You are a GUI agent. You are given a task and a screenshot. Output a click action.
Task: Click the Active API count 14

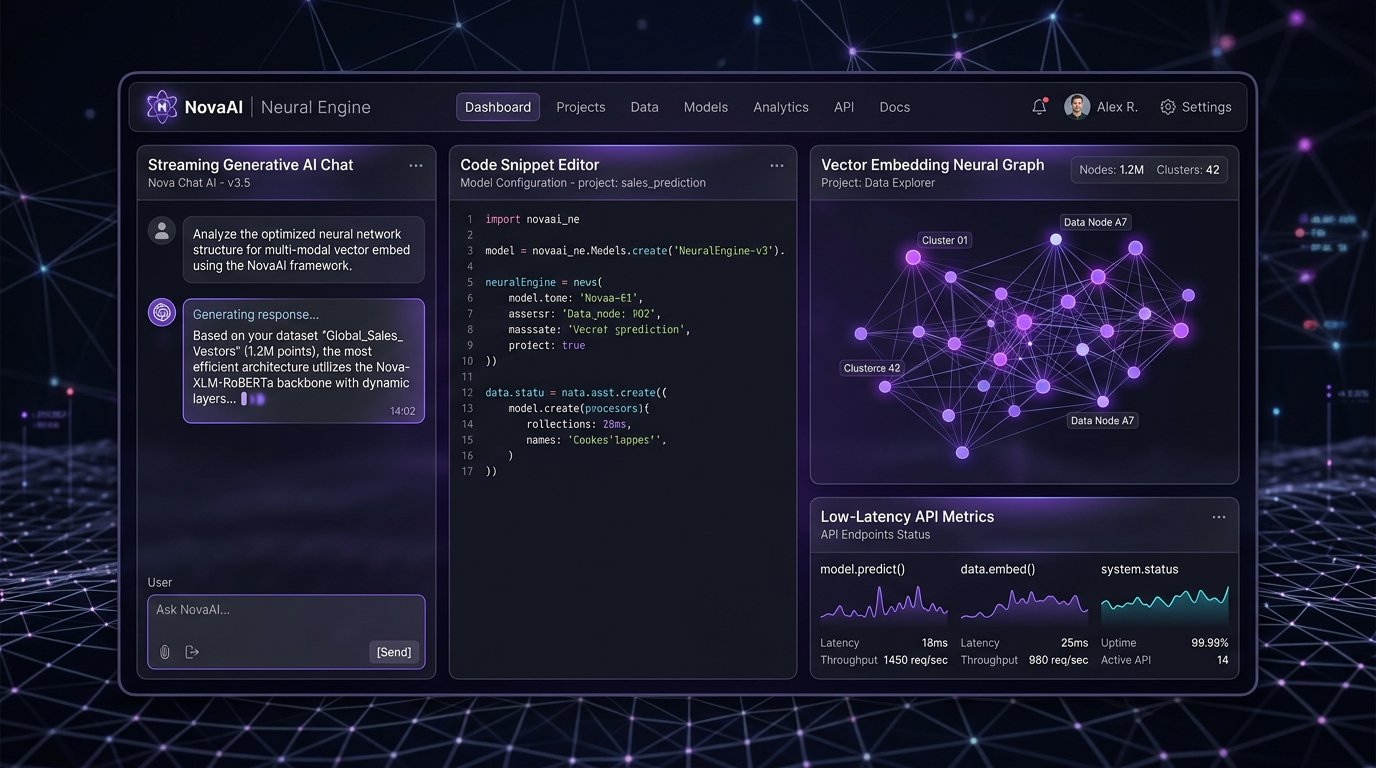[1222, 660]
